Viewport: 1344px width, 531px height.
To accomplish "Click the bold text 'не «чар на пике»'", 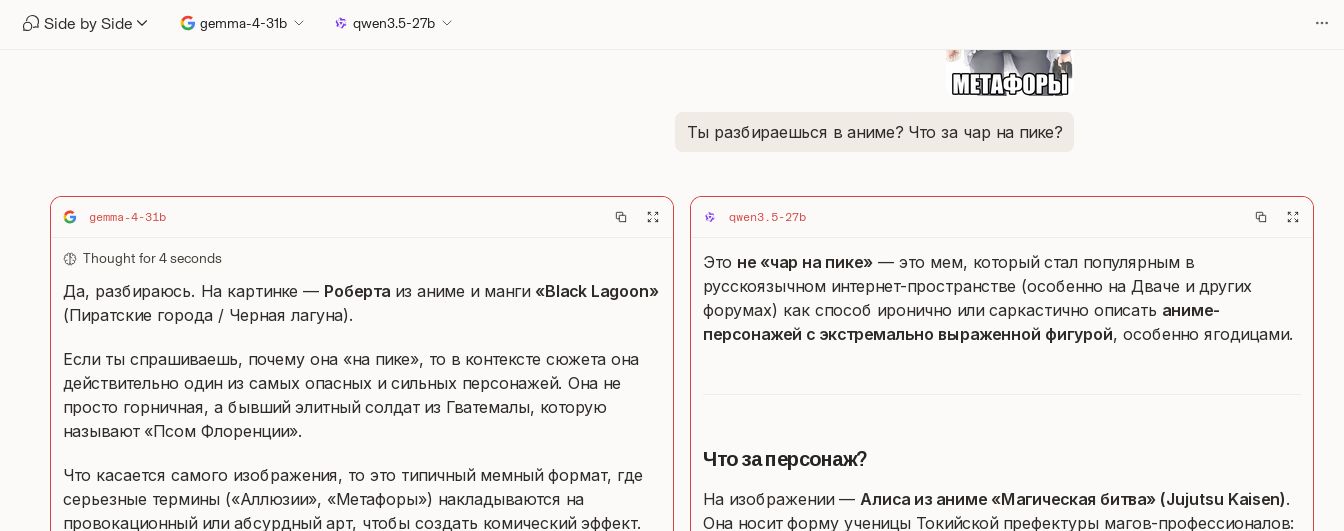I will (805, 262).
